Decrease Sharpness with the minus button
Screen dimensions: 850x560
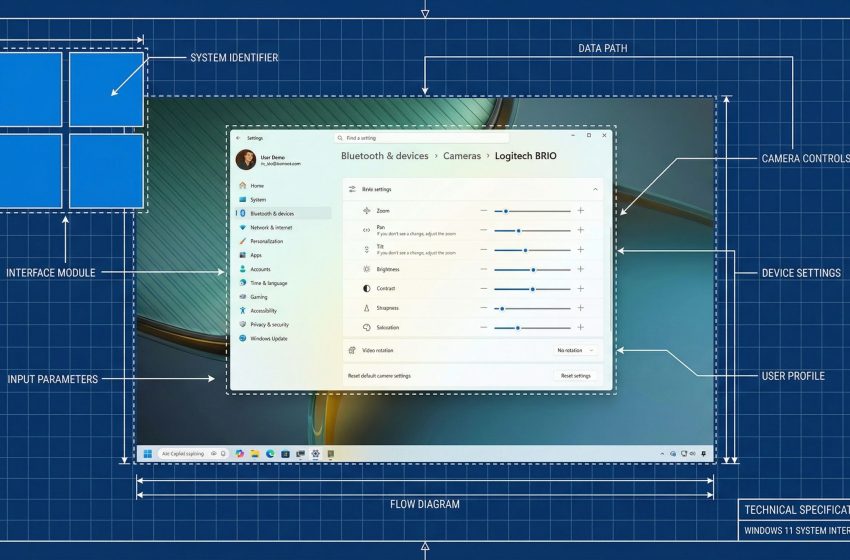[x=484, y=308]
